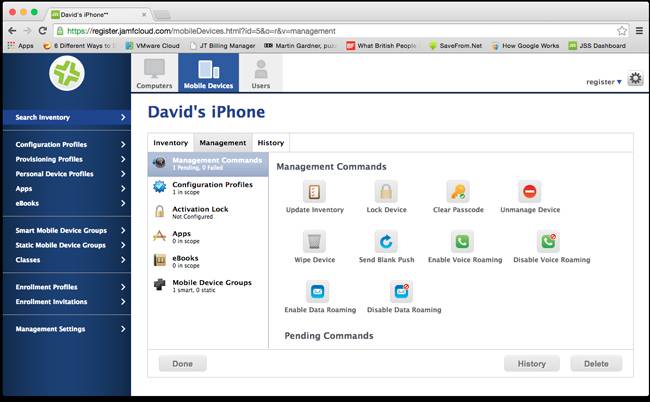Switch to the Management tab
The image size is (650, 402).
tap(223, 143)
